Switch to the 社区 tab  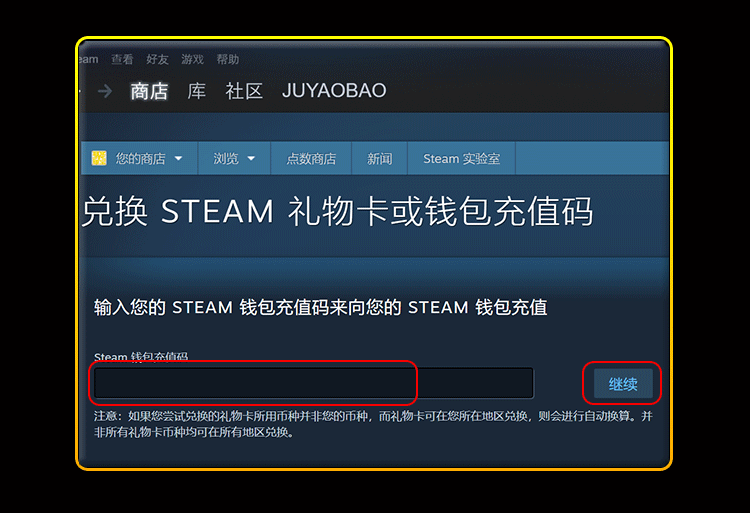(x=244, y=91)
